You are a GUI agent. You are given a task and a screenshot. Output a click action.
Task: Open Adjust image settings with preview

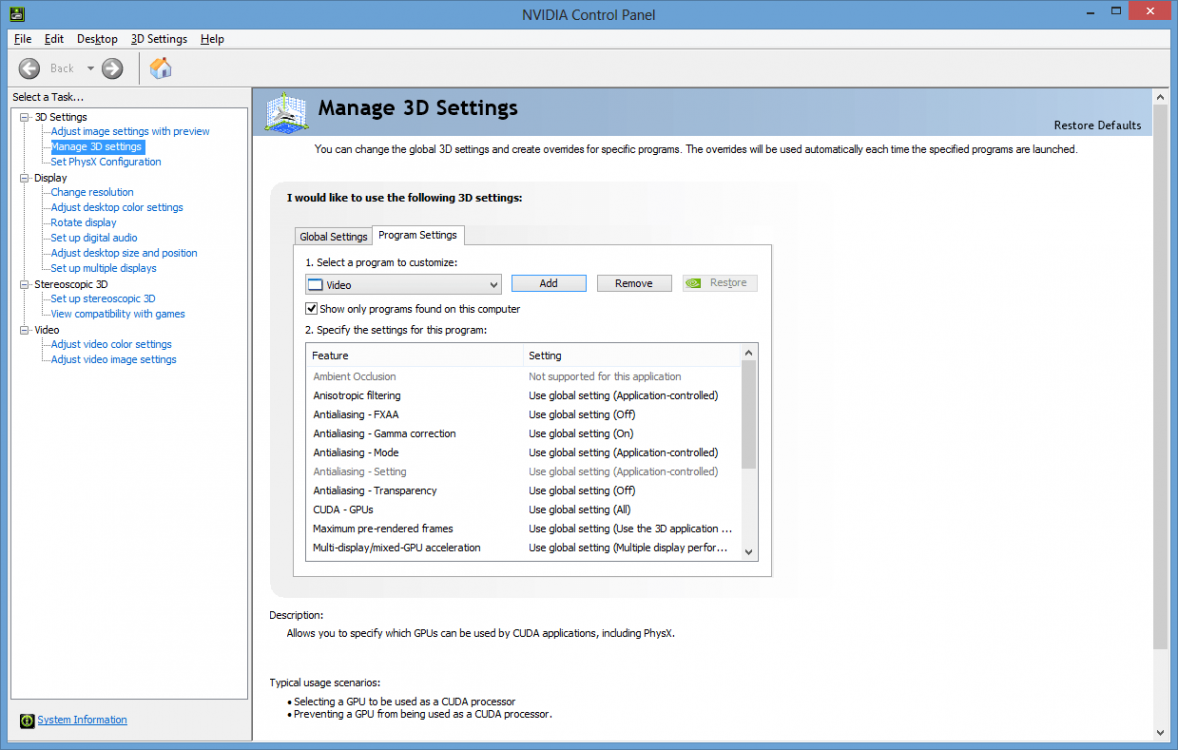coord(130,132)
